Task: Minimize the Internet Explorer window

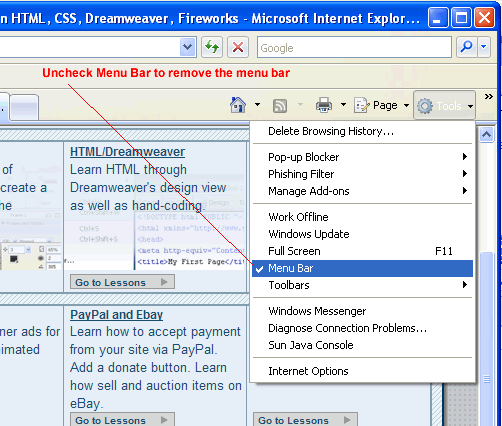Action: tap(438, 17)
